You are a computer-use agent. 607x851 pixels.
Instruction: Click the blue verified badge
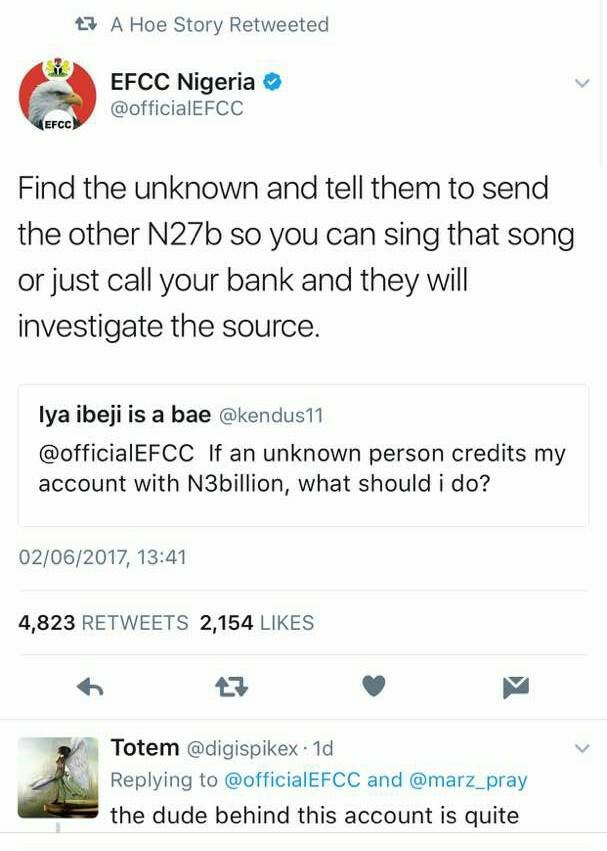click(x=272, y=83)
